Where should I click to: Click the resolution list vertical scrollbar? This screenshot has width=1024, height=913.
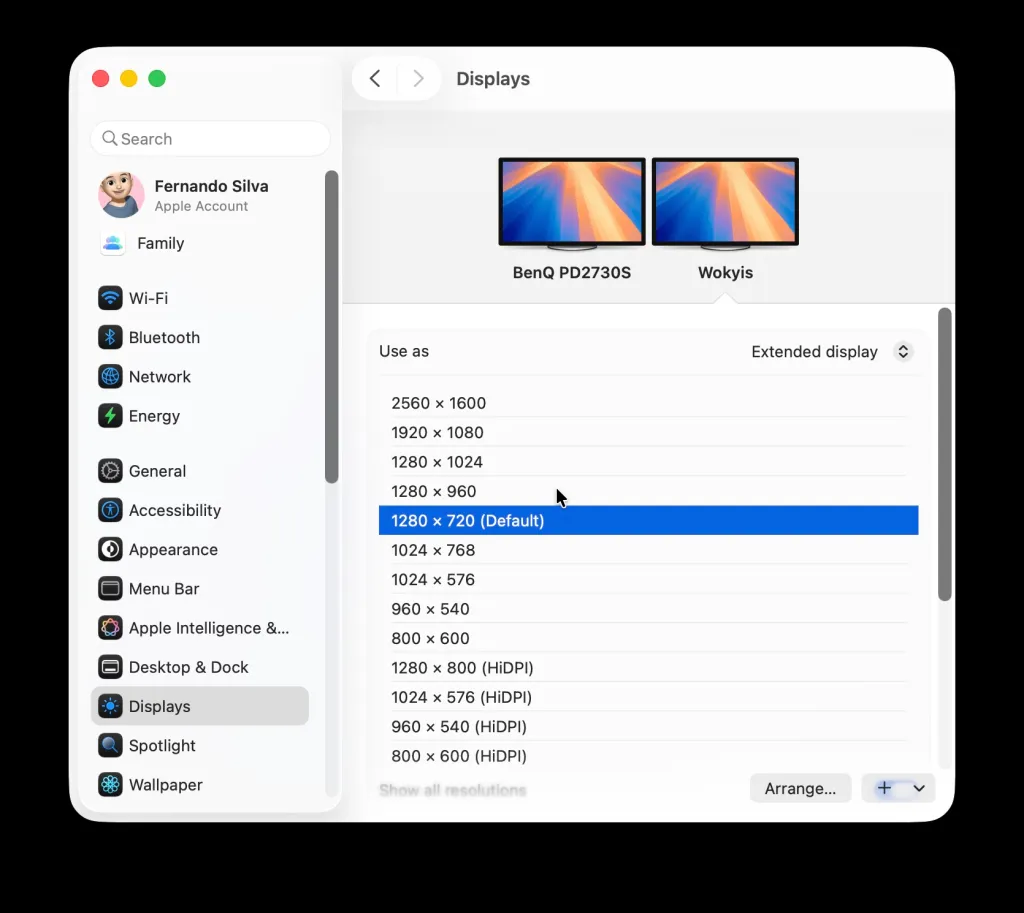pos(944,455)
